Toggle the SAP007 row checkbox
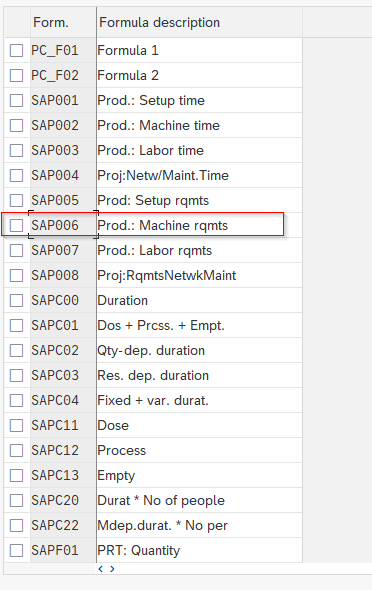 [16, 250]
